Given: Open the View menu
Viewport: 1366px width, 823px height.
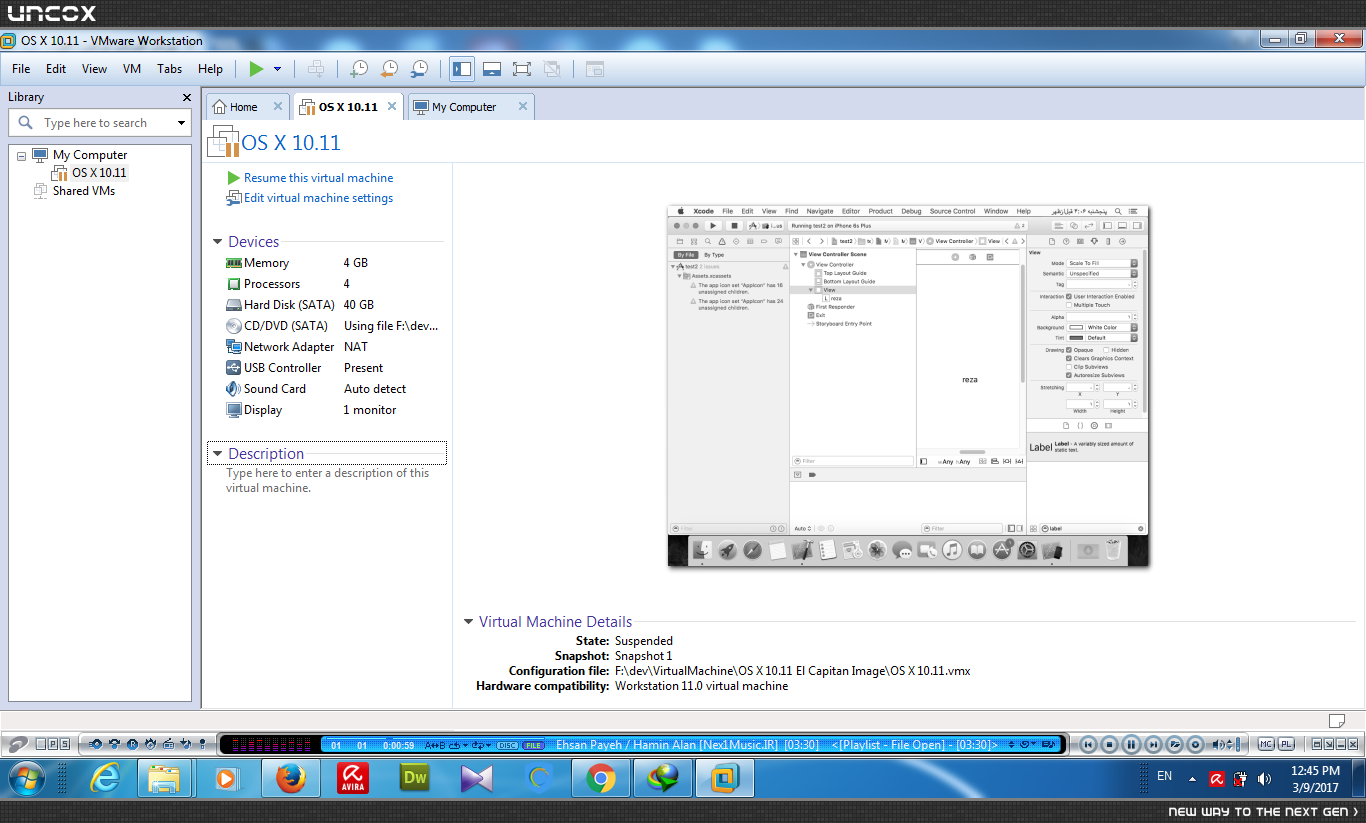Looking at the screenshot, I should click(x=94, y=69).
